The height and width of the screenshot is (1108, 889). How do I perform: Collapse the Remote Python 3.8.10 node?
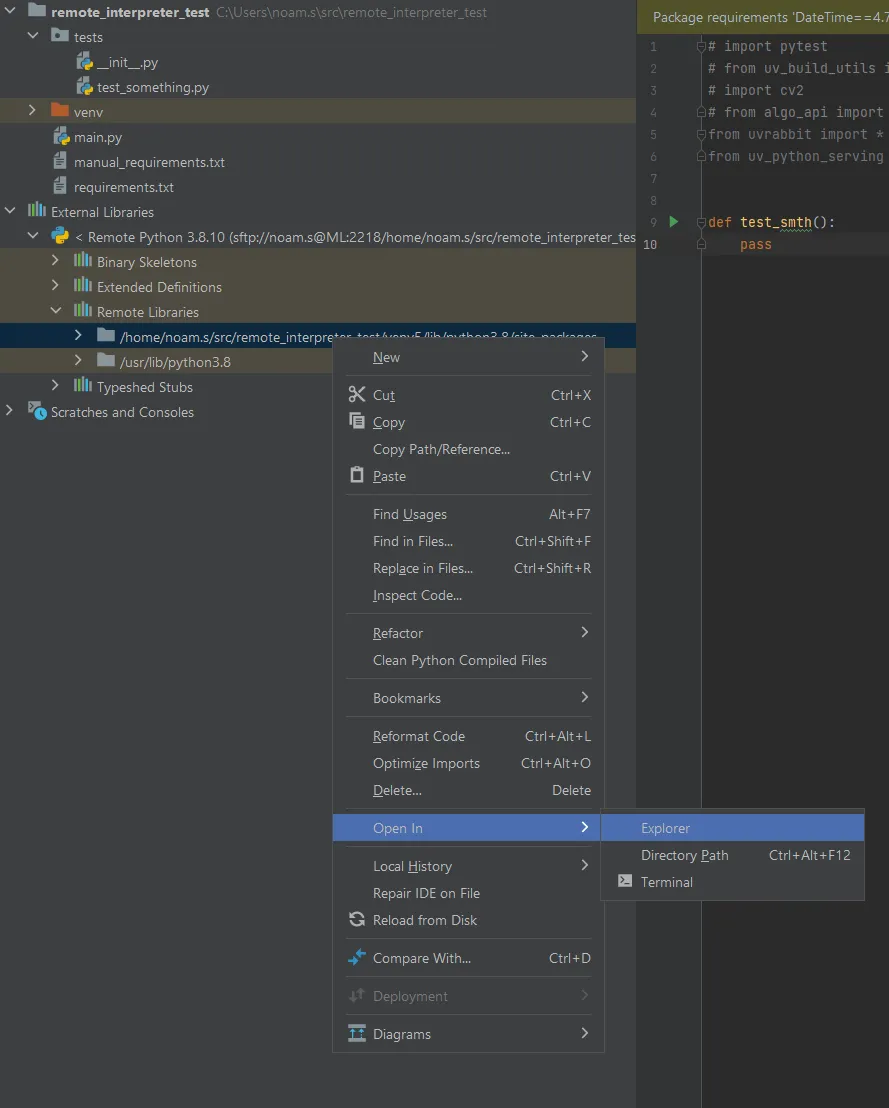click(33, 236)
